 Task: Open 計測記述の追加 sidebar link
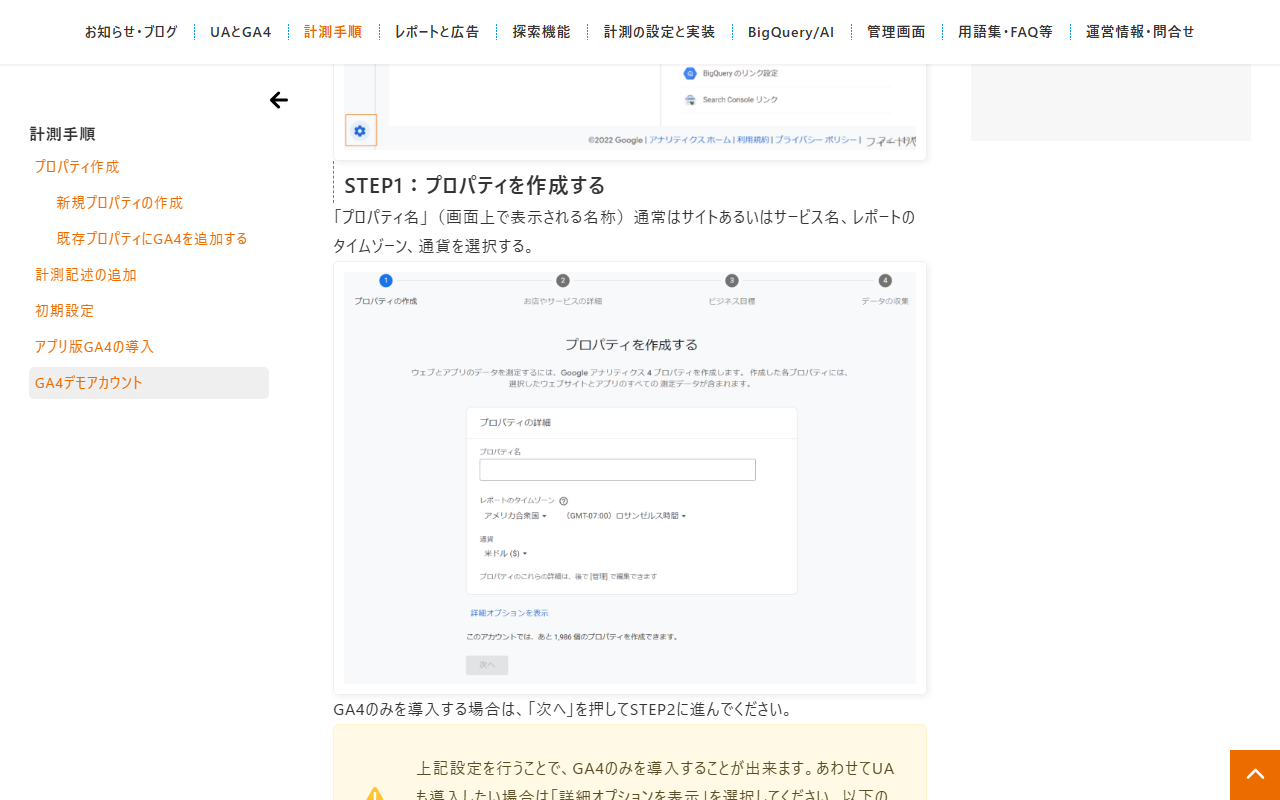coord(86,274)
